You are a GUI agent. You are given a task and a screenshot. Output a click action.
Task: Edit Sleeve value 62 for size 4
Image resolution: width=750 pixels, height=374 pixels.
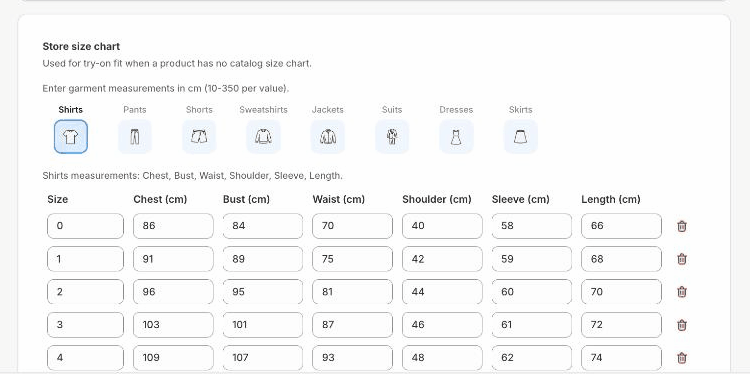click(531, 358)
